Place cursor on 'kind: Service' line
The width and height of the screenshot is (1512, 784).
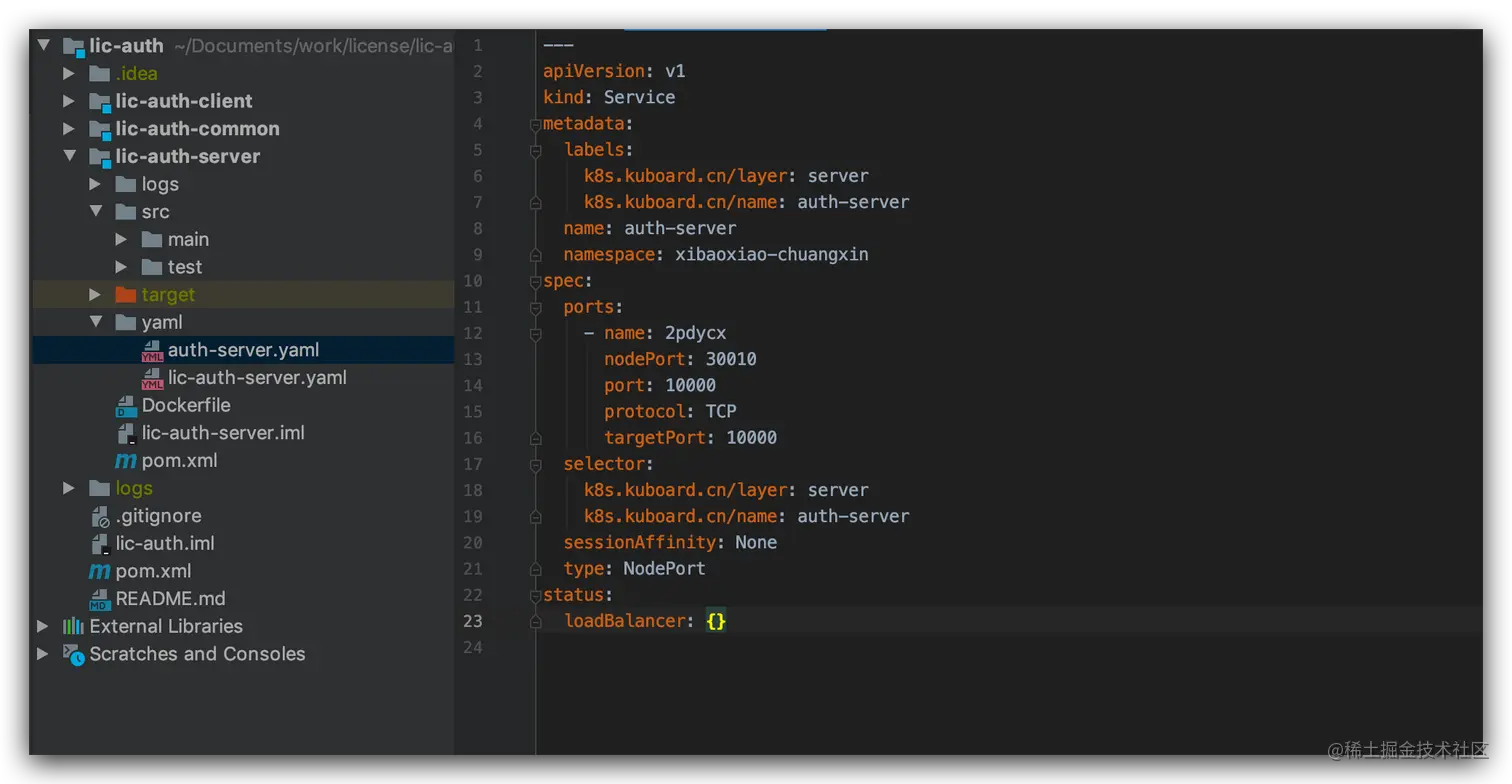pos(609,97)
